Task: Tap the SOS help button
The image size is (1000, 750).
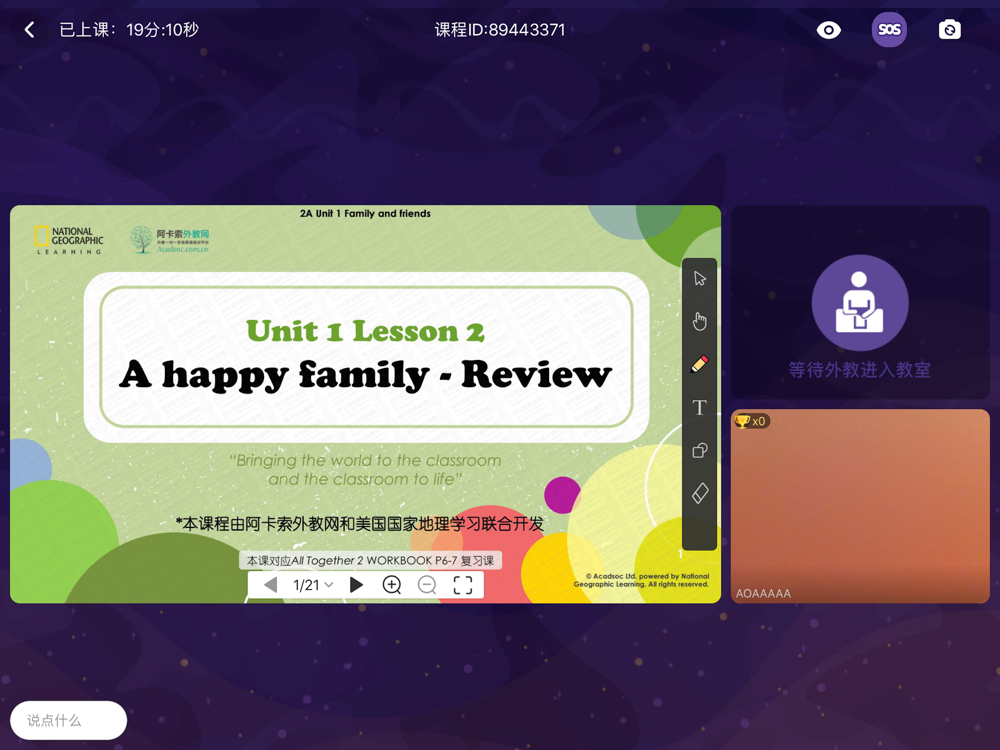Action: click(889, 29)
